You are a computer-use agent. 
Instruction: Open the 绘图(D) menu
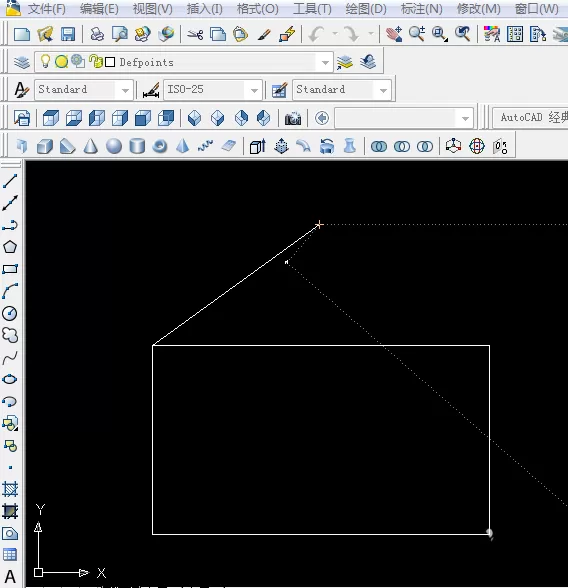coord(366,9)
